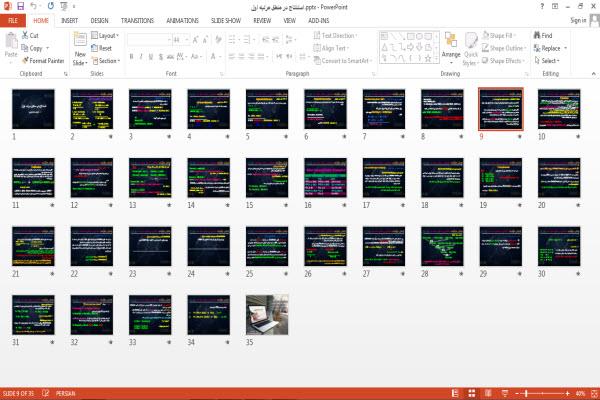Click the Paste clipboard icon
The height and width of the screenshot is (400, 600).
click(11, 41)
